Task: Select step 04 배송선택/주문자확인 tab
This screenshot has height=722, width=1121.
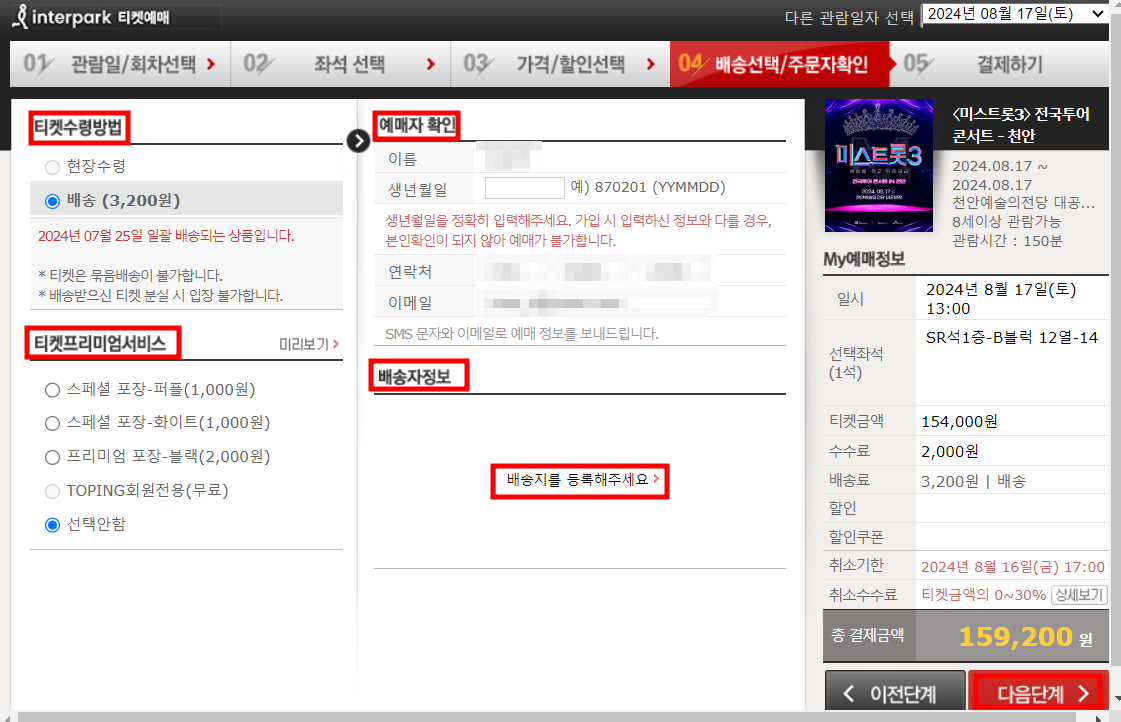Action: pyautogui.click(x=779, y=64)
